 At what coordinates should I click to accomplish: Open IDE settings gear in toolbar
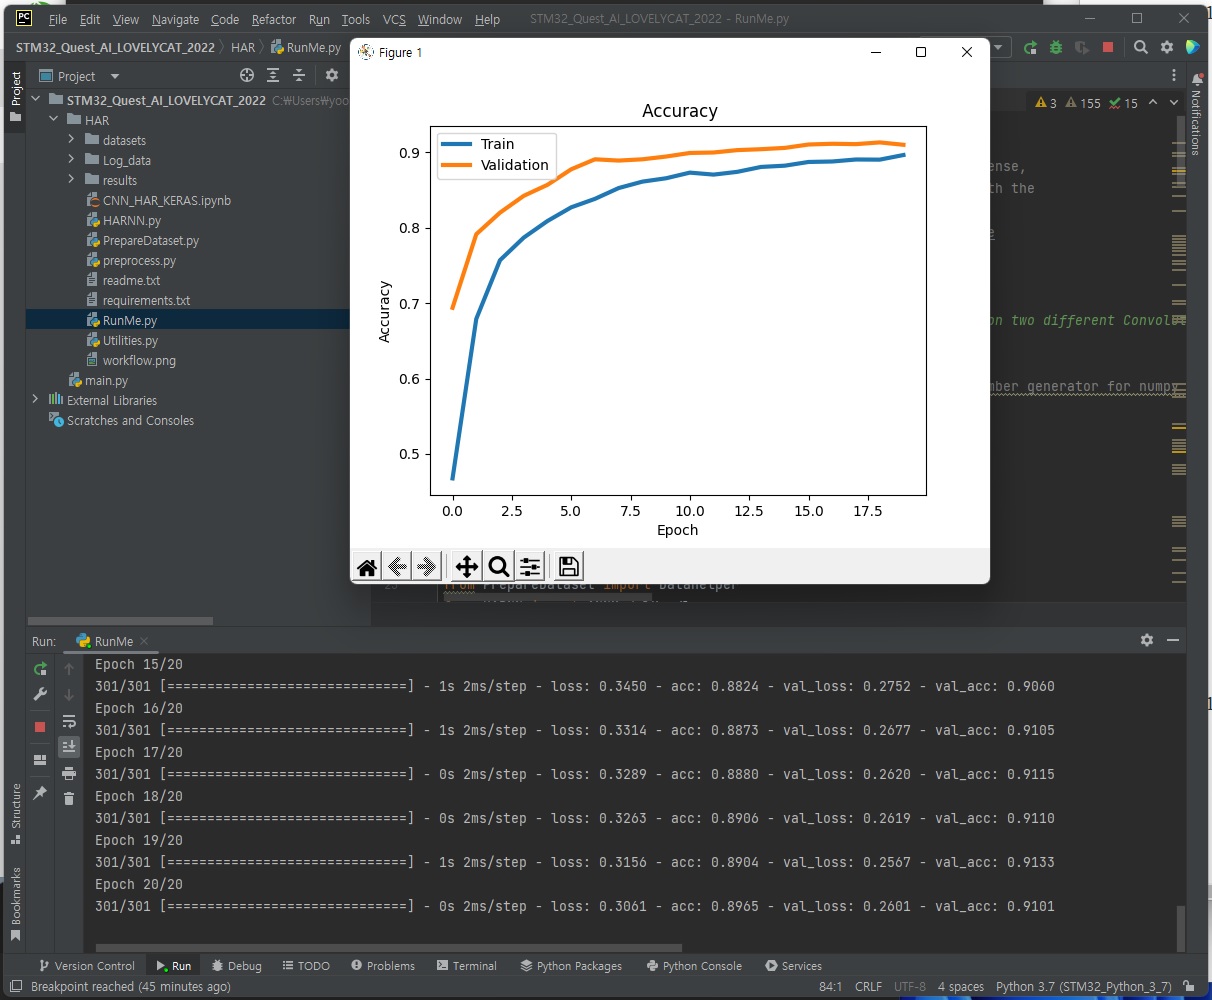coord(1167,47)
